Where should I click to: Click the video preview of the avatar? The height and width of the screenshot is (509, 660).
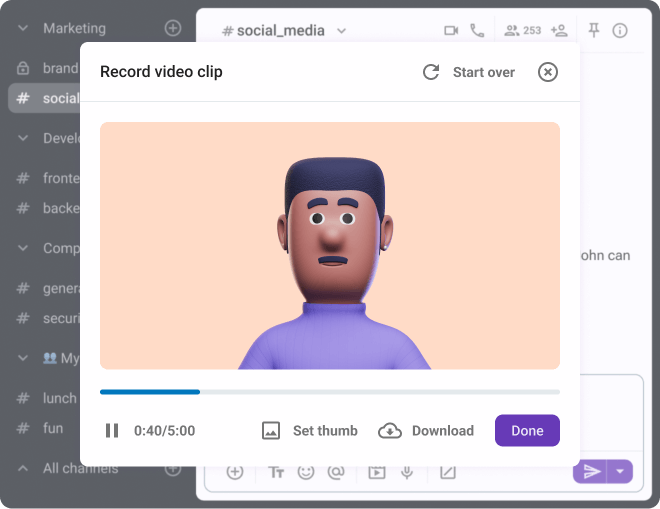click(330, 246)
